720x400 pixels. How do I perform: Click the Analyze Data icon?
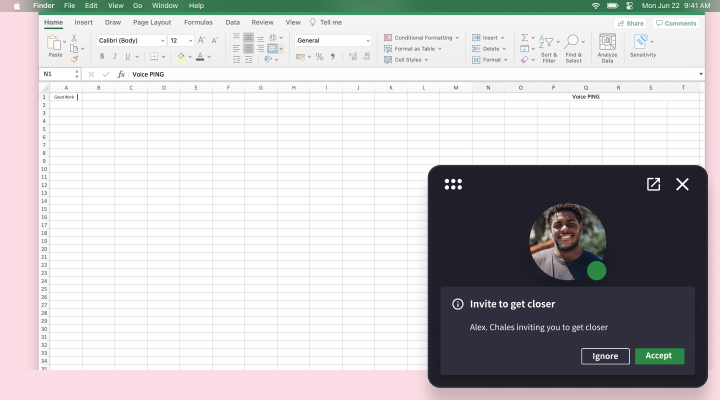[x=607, y=42]
